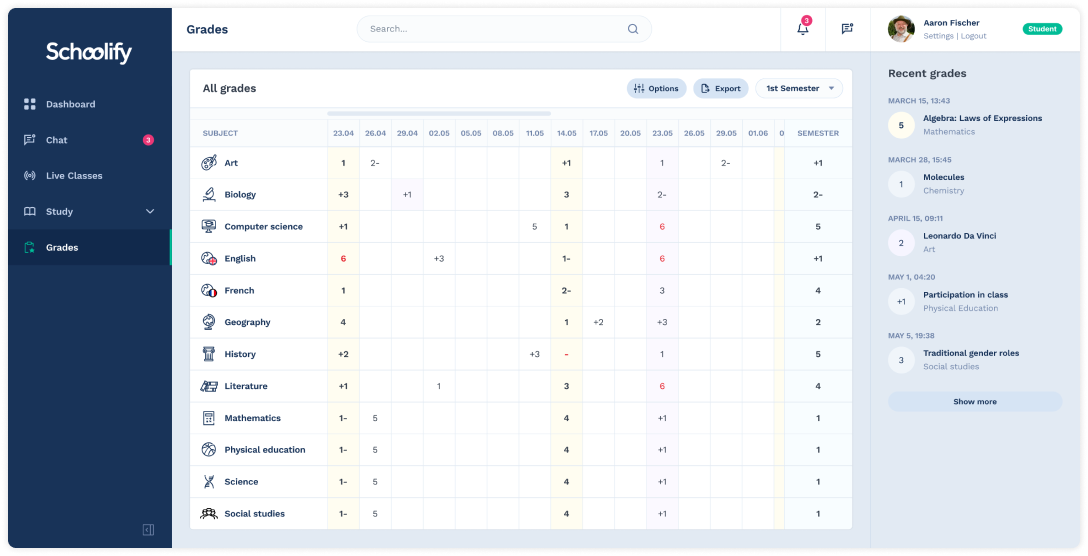Click the Live Classes broadcast icon
Screen dimensions: 1088x556
(30, 176)
